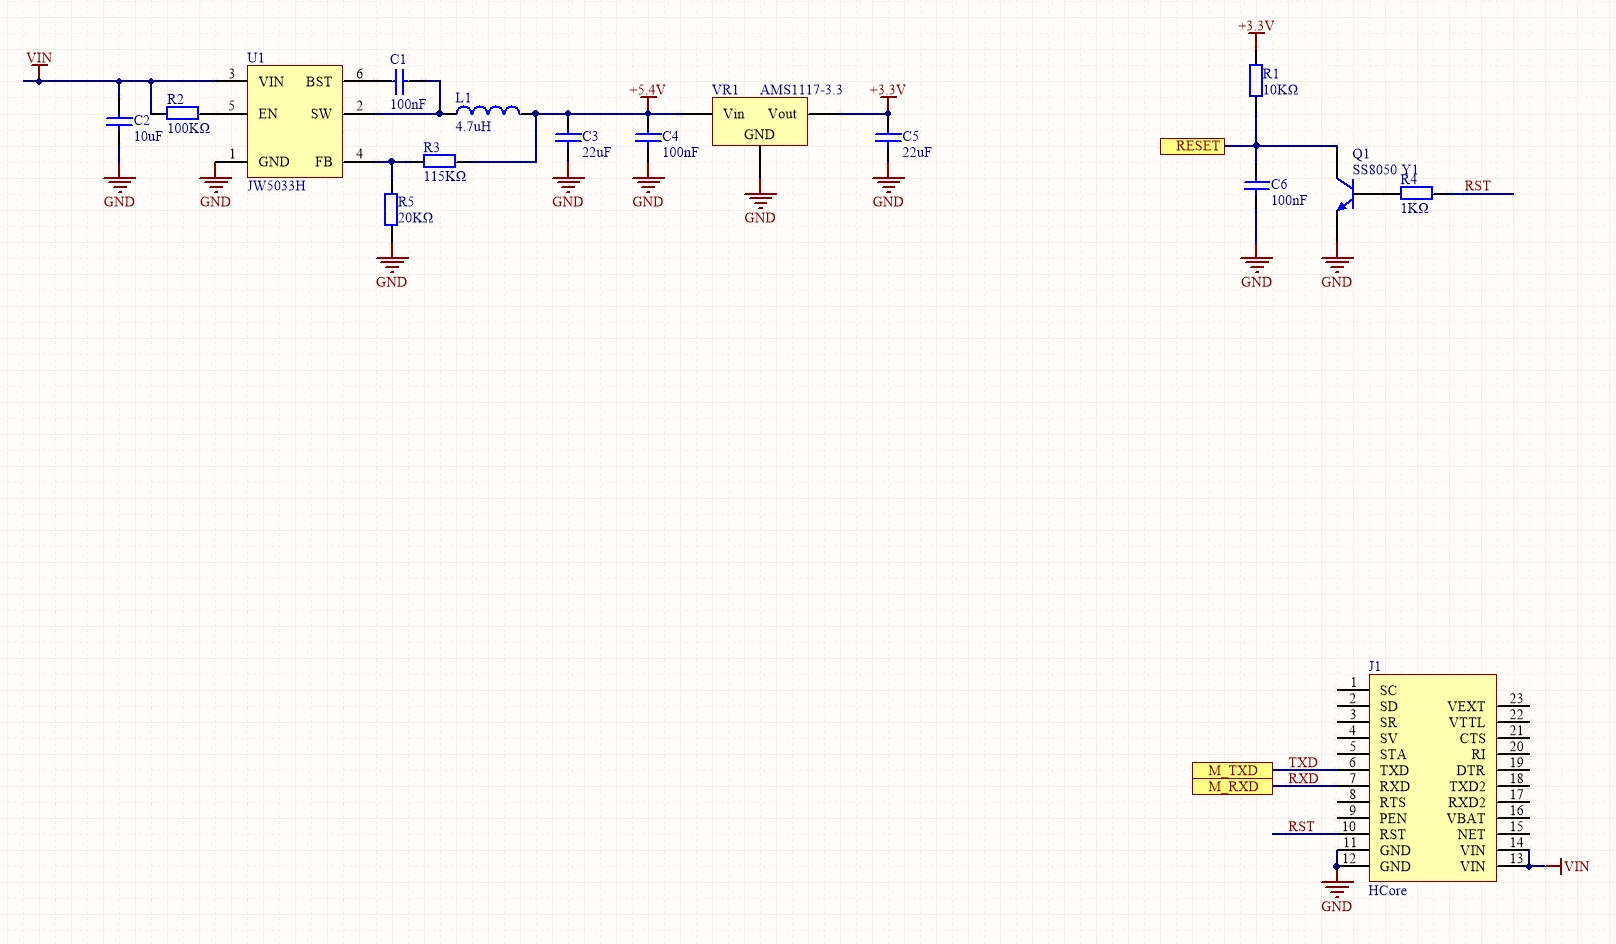Click the J1 designator text
The height and width of the screenshot is (944, 1616).
tap(1374, 666)
